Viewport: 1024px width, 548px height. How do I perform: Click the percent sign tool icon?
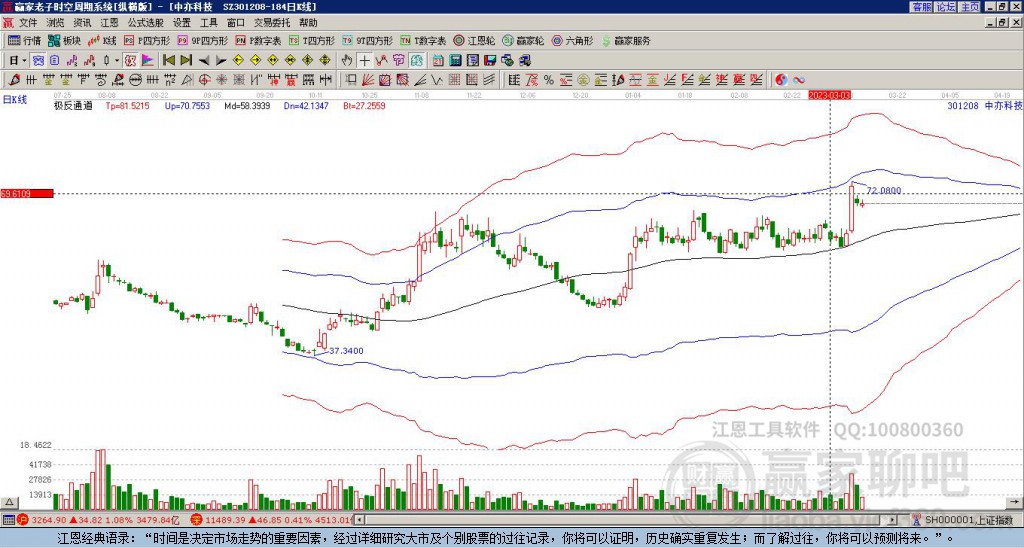pos(549,80)
